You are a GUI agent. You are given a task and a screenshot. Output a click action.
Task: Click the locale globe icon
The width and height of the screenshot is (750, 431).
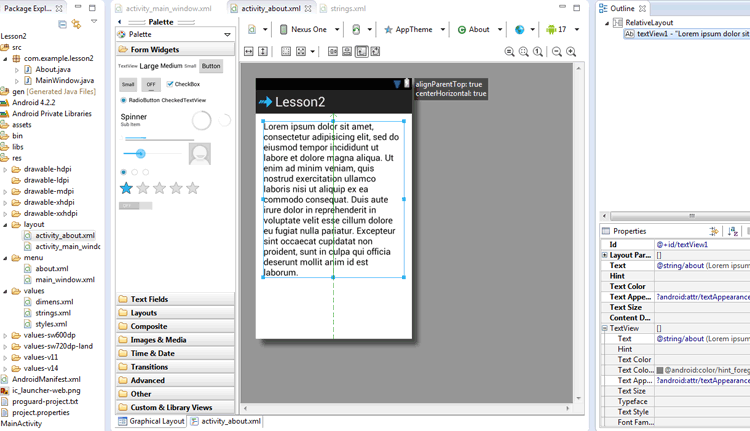click(x=519, y=30)
